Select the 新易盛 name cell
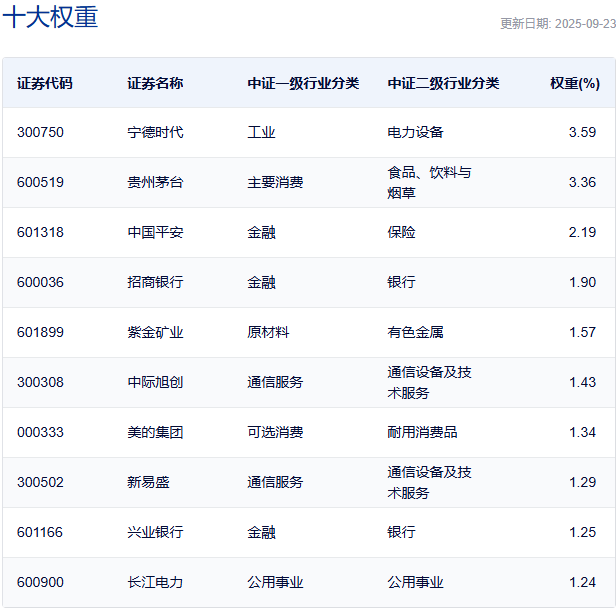 point(148,482)
